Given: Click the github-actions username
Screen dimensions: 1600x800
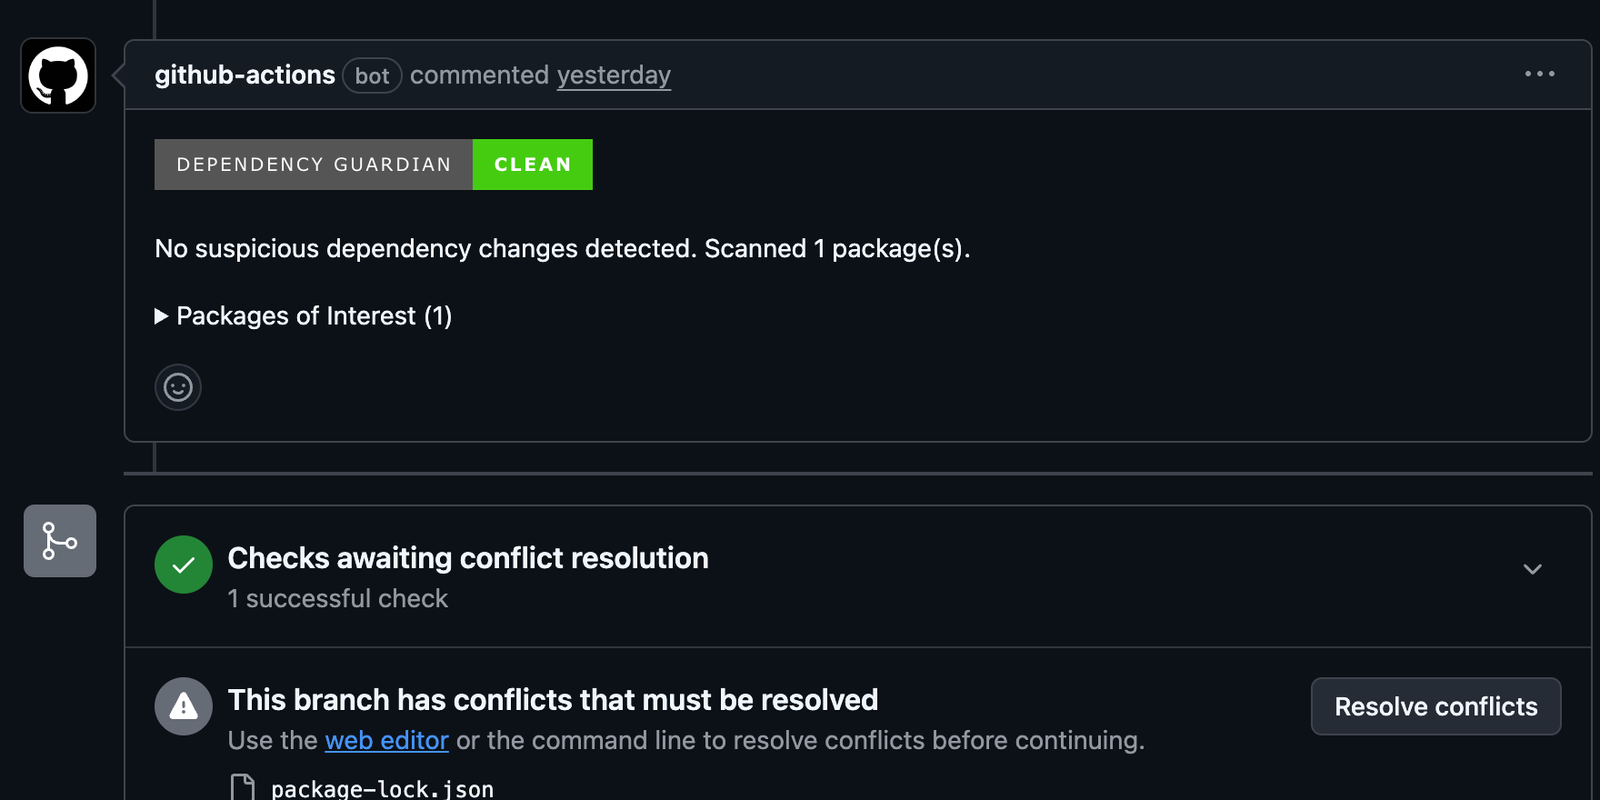Looking at the screenshot, I should point(245,74).
